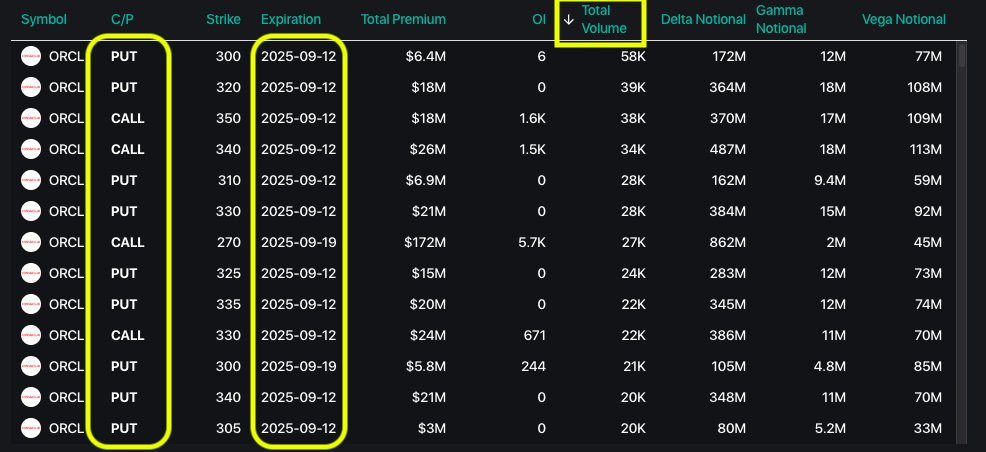Click the 1.5K open interest value
The image size is (986, 452).
click(533, 149)
